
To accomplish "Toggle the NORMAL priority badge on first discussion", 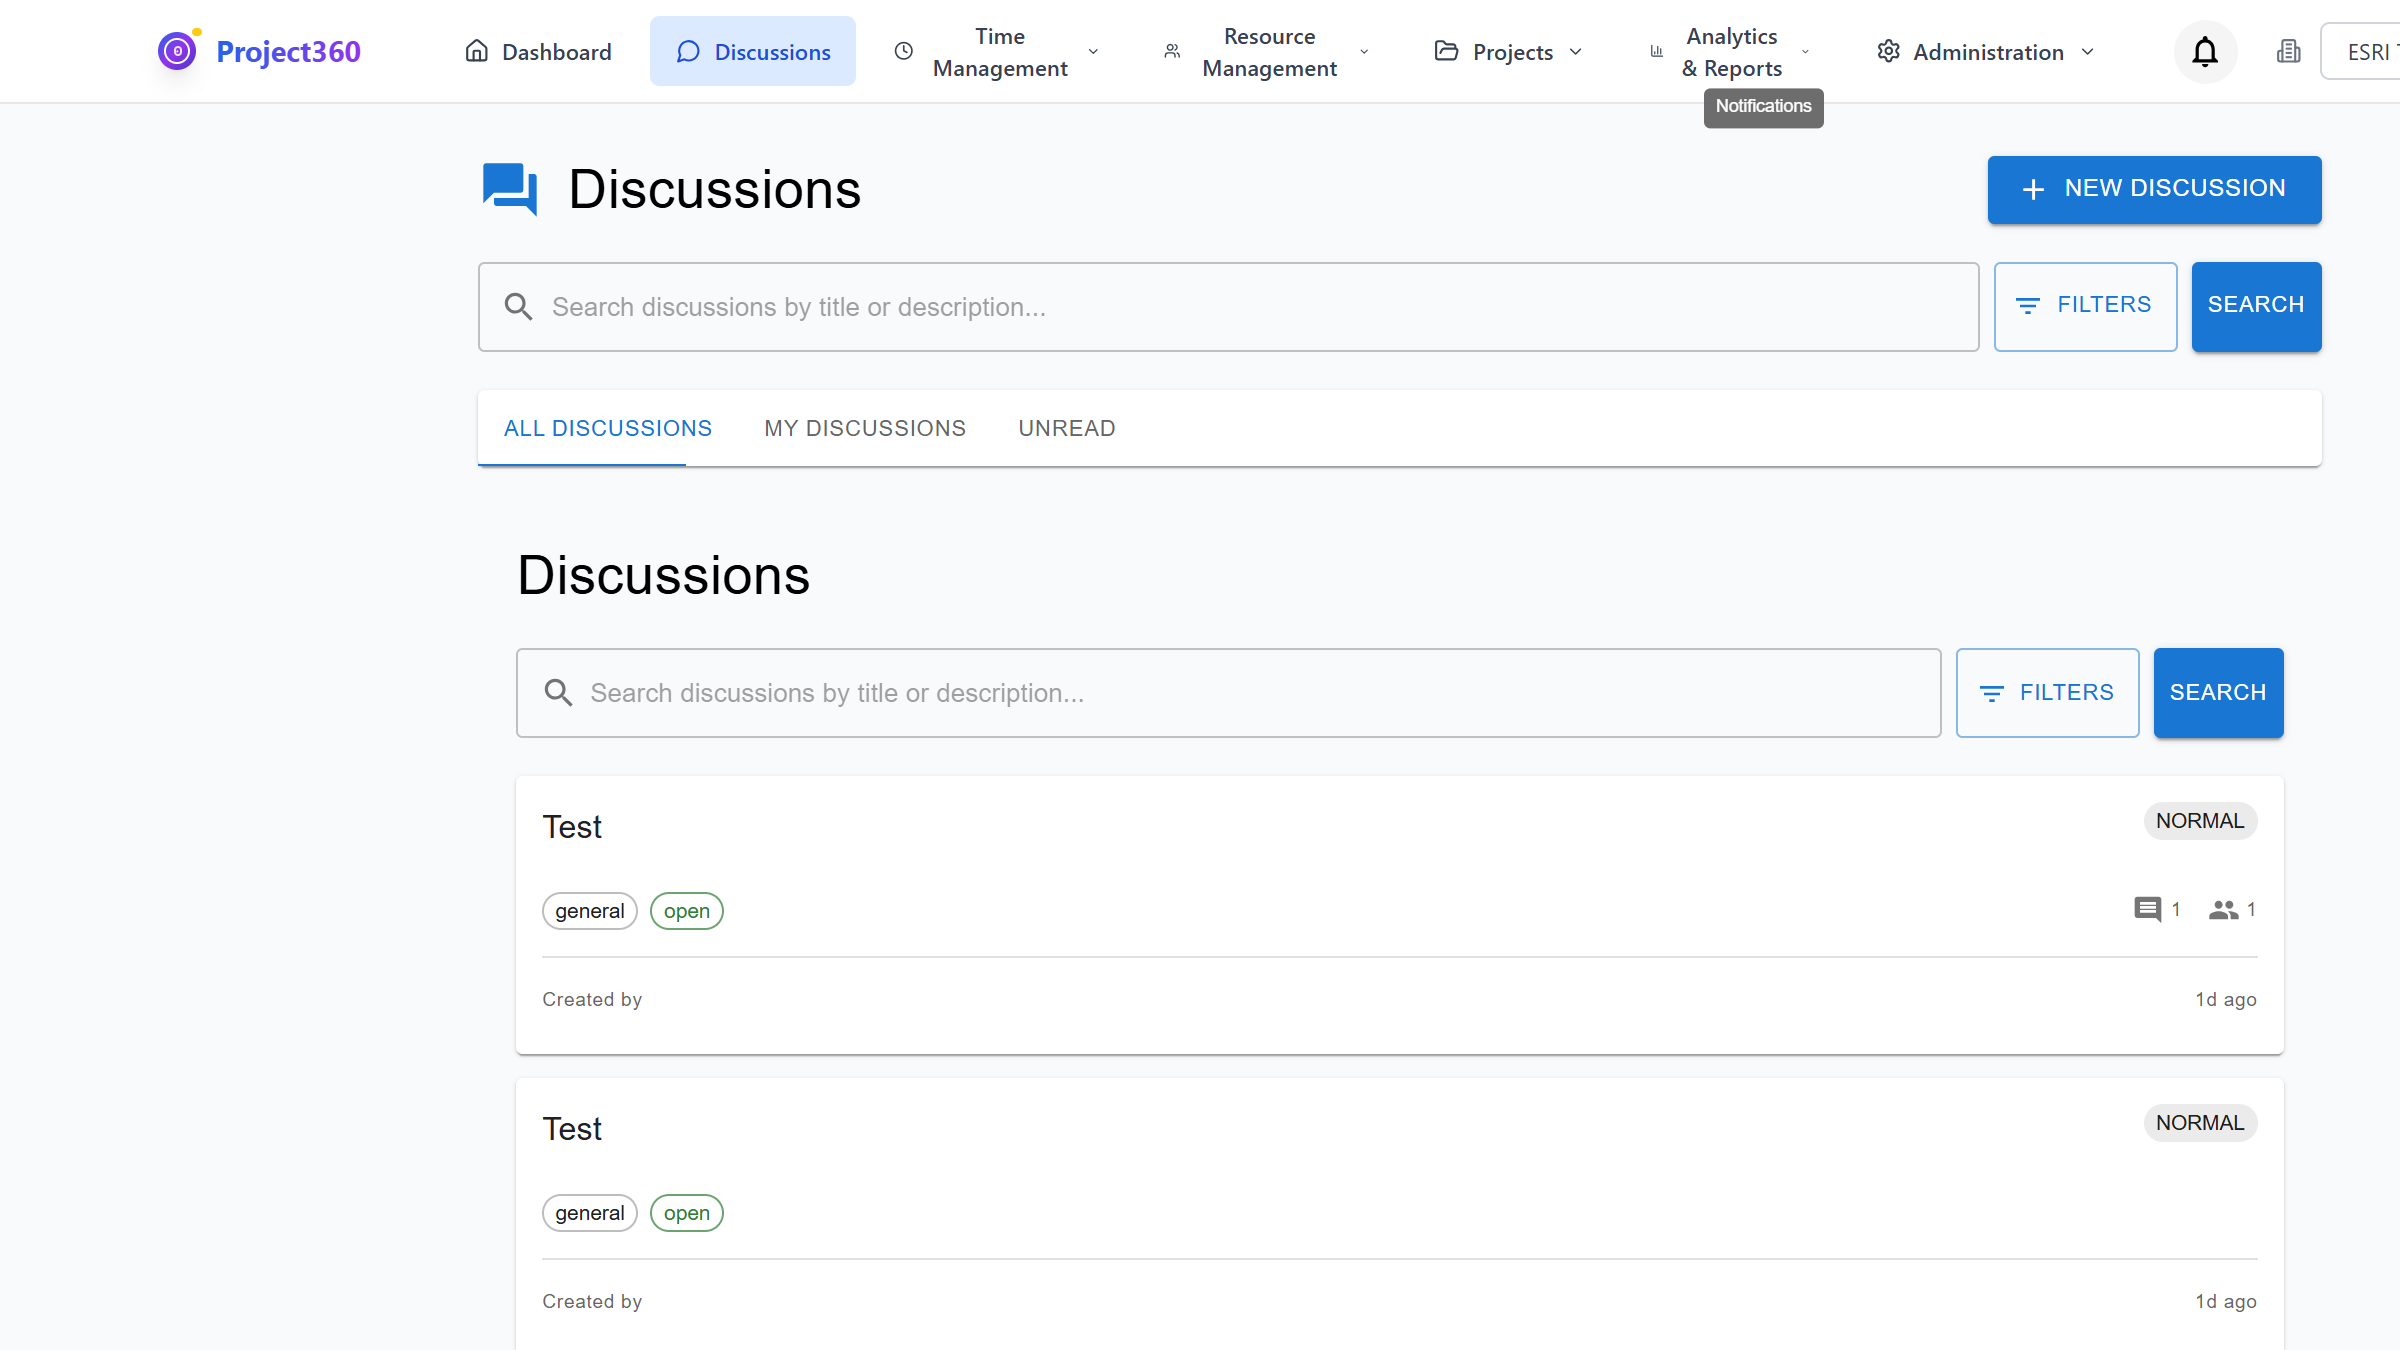I will [x=2200, y=820].
